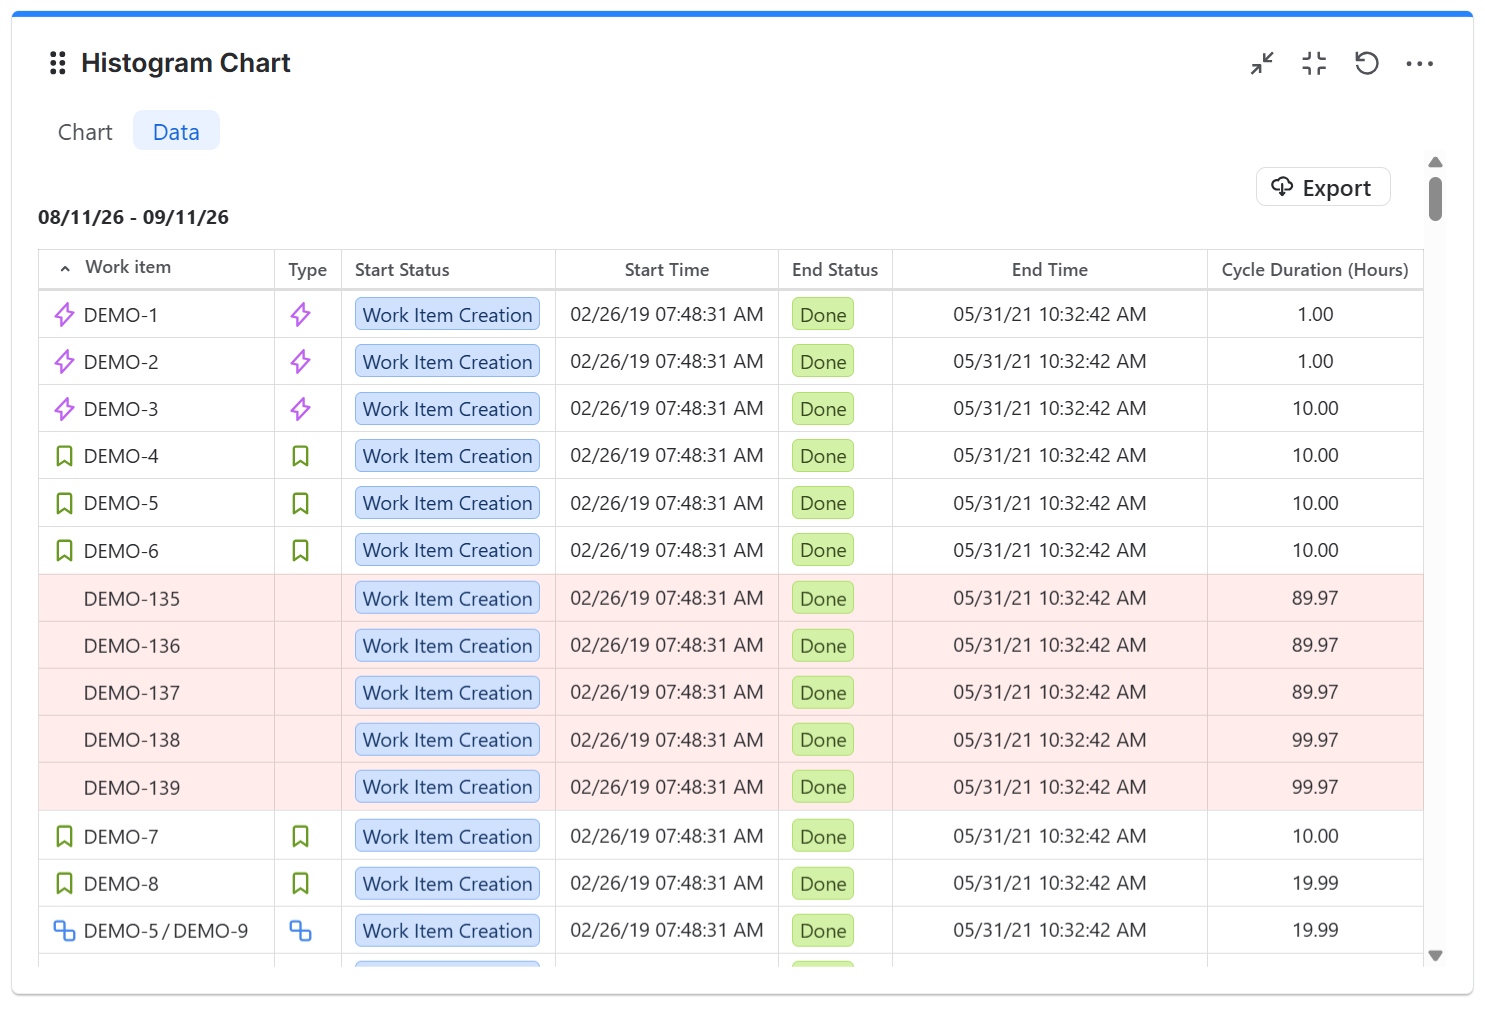Sort by Cycle Duration (Hours) header
Viewport: 1485px width, 1009px height.
click(1315, 270)
